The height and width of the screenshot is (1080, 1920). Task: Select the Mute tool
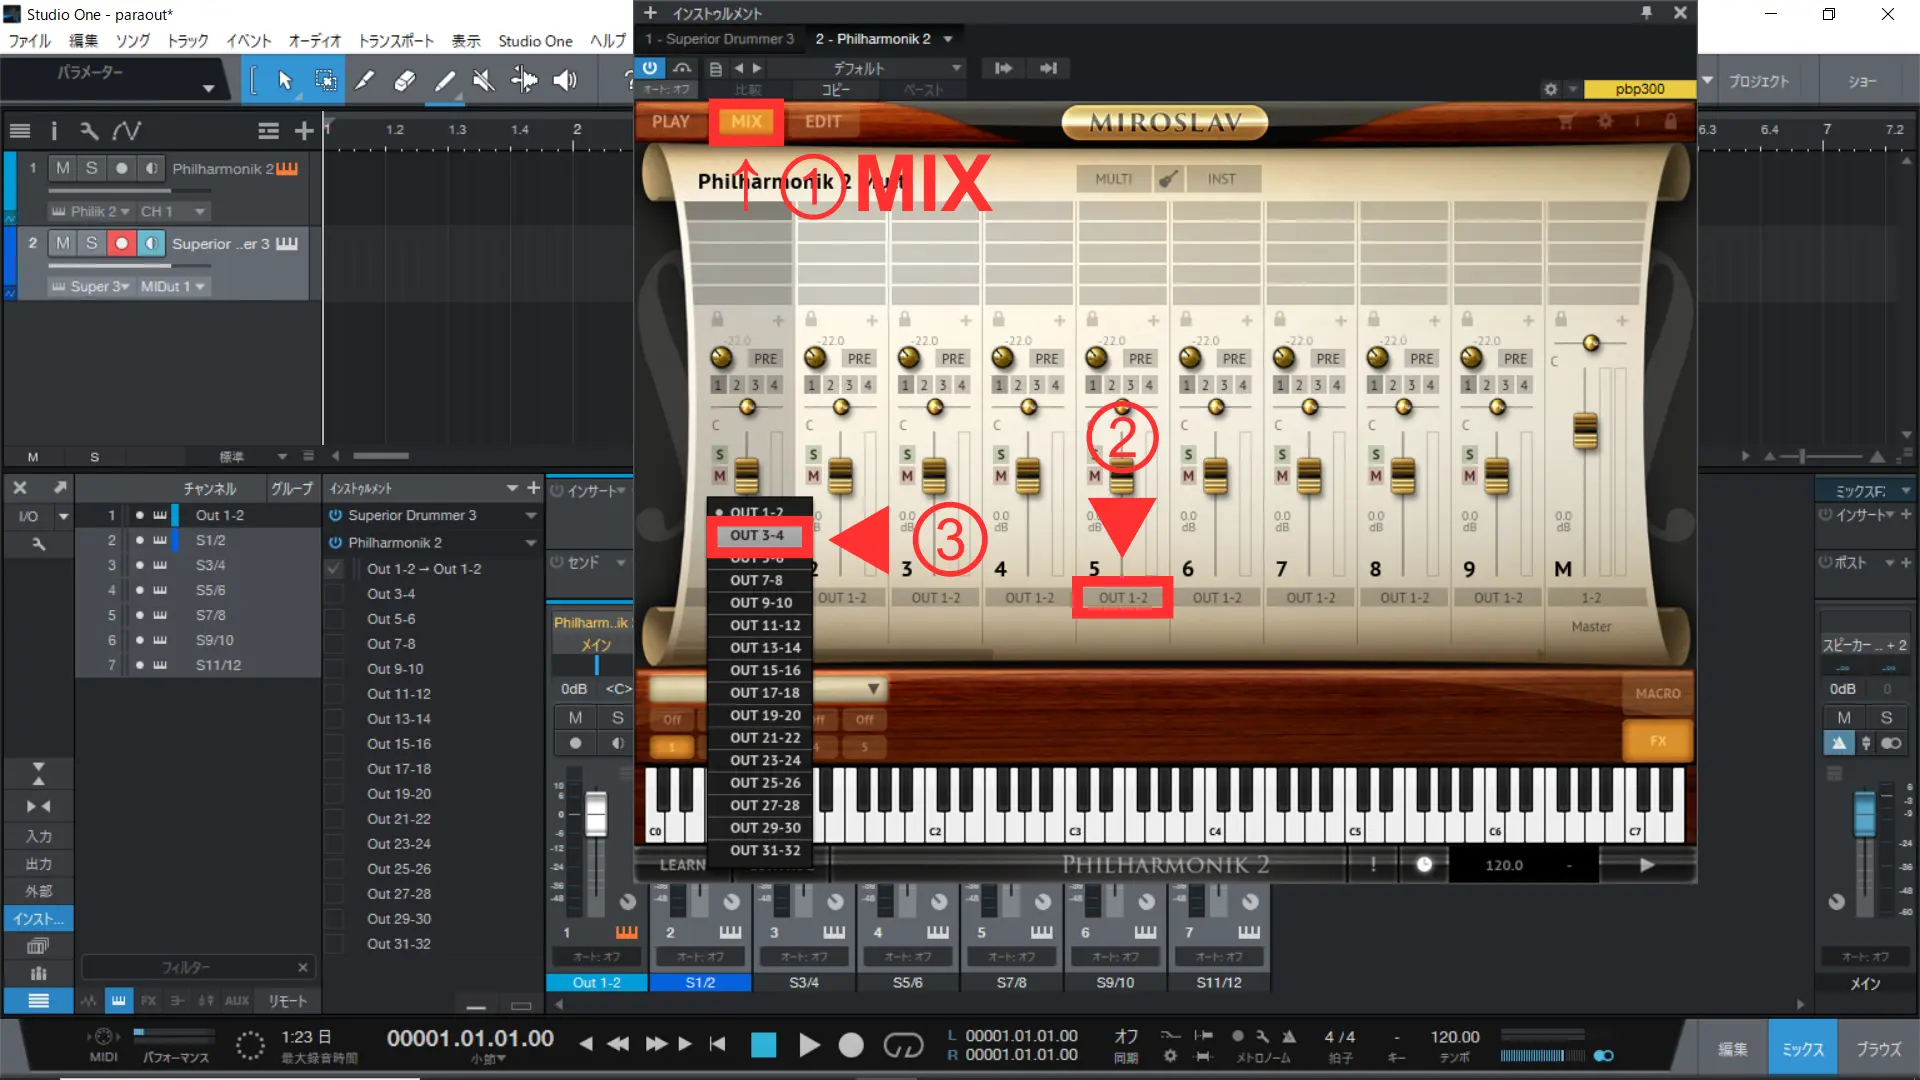(x=484, y=80)
